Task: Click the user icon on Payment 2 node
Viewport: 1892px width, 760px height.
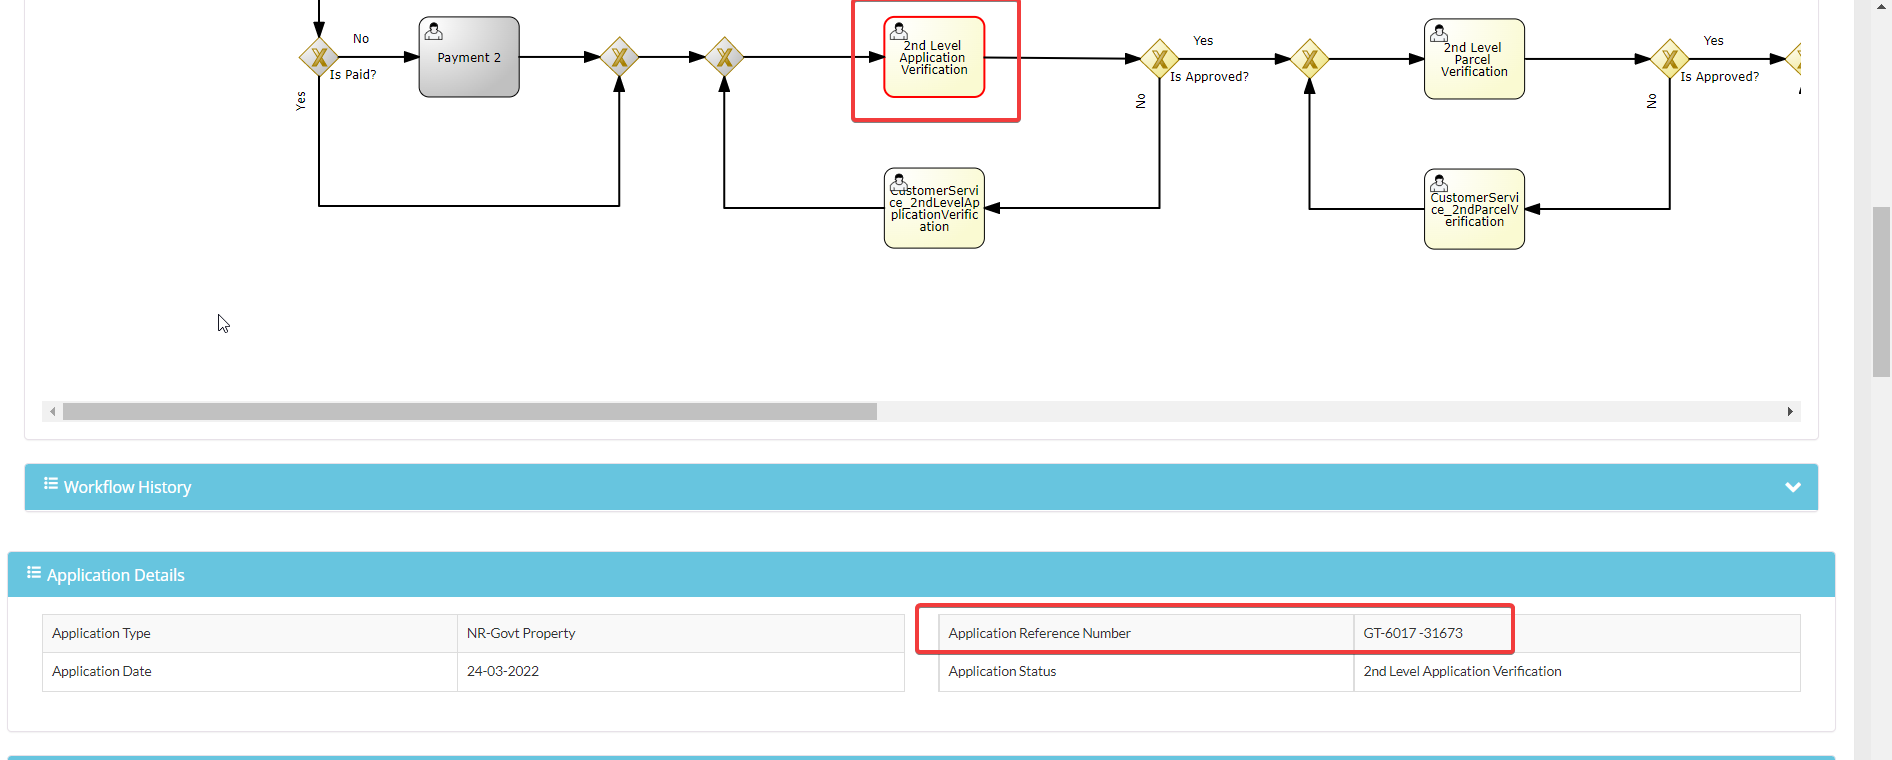Action: tap(433, 31)
